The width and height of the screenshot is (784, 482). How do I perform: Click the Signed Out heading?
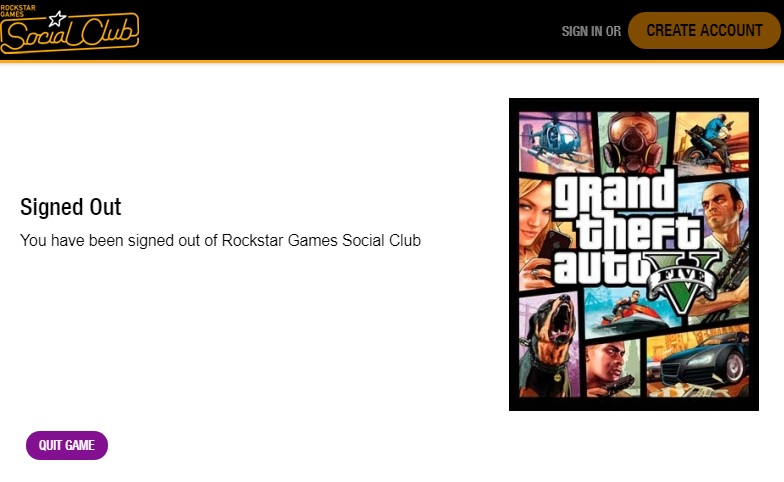tap(70, 206)
